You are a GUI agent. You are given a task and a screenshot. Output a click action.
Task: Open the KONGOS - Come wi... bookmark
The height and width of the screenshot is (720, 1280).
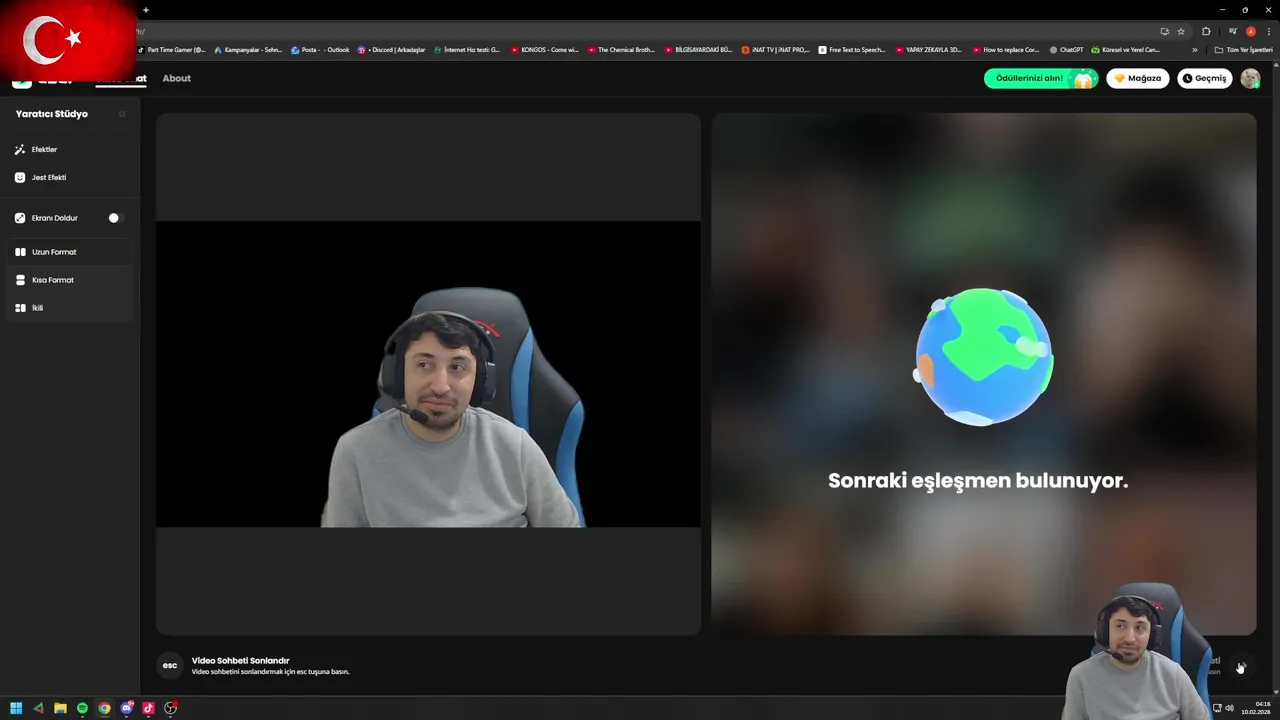pyautogui.click(x=544, y=50)
